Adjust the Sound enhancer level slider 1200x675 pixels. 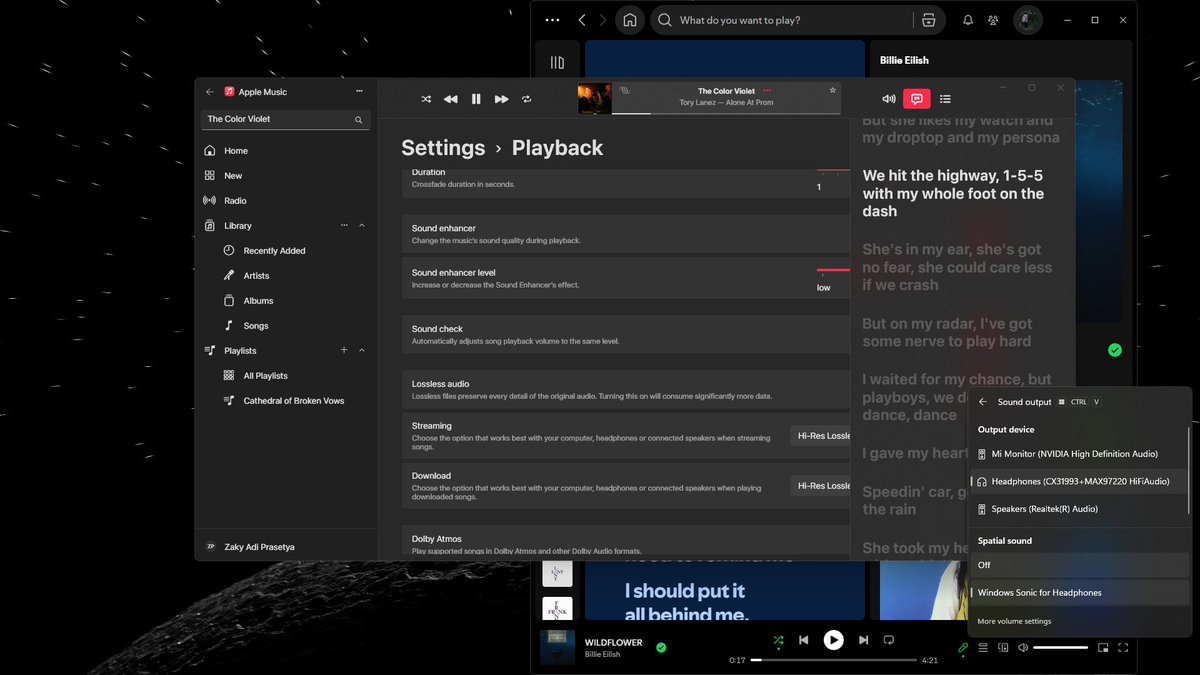833,270
